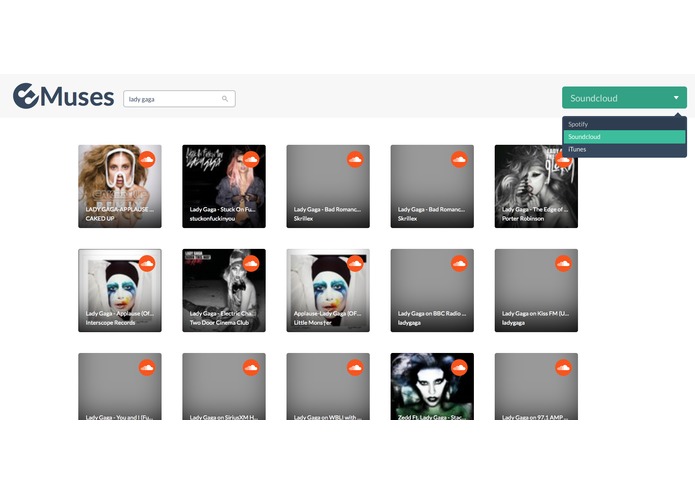Open the Zedd Ft. Lady Gaga artwork
The height and width of the screenshot is (494, 695).
pos(432,386)
